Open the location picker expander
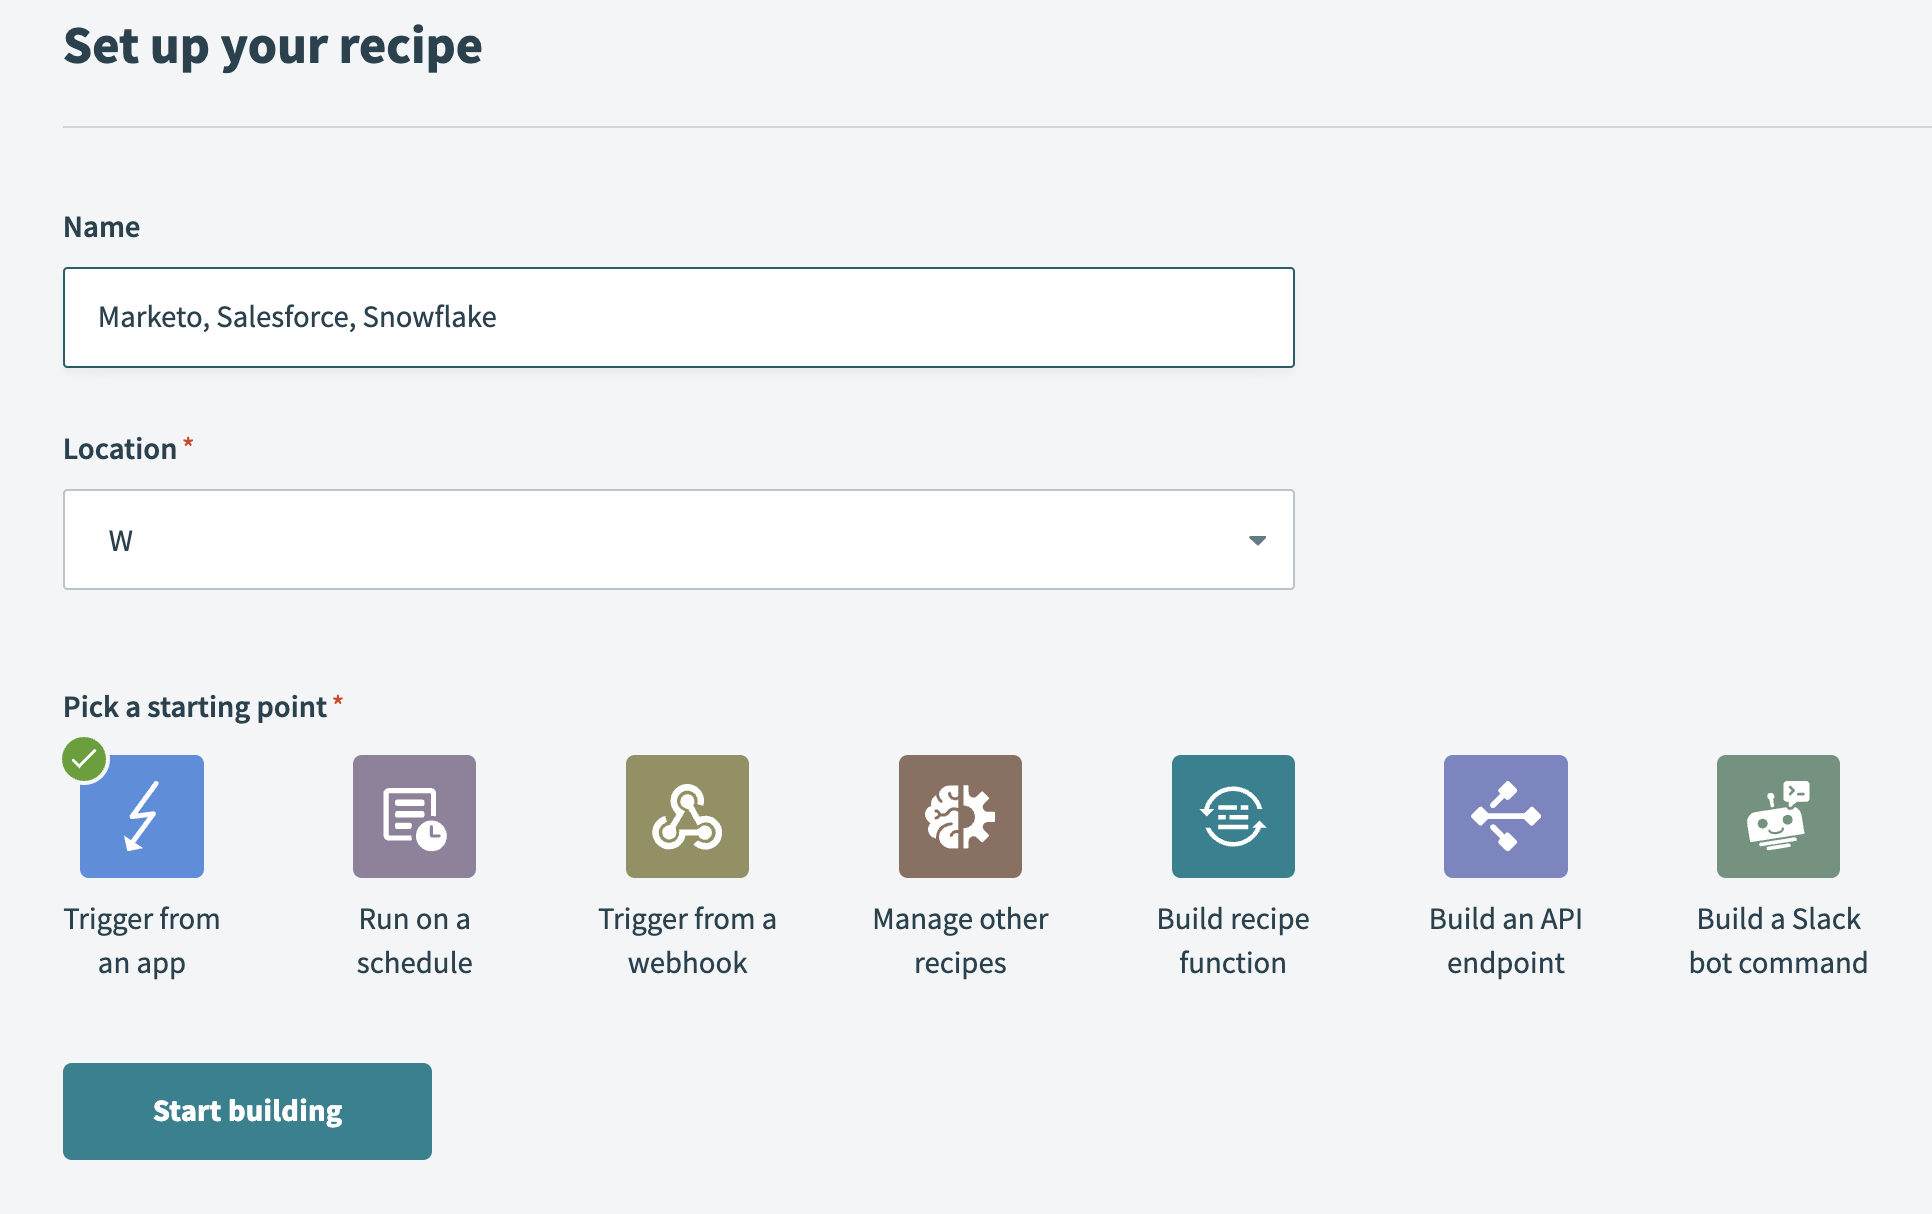 (1254, 538)
